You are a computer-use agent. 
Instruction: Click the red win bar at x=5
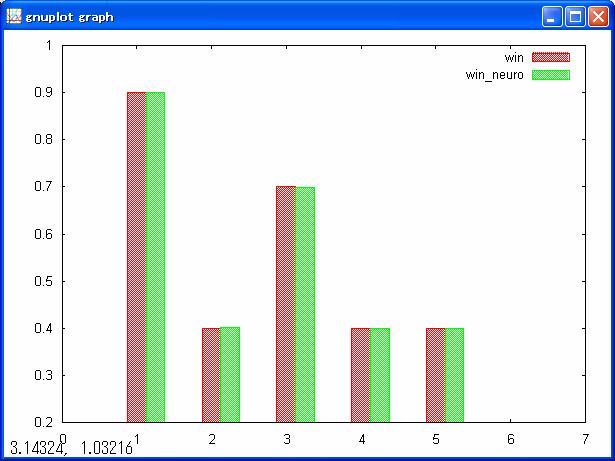coord(436,375)
